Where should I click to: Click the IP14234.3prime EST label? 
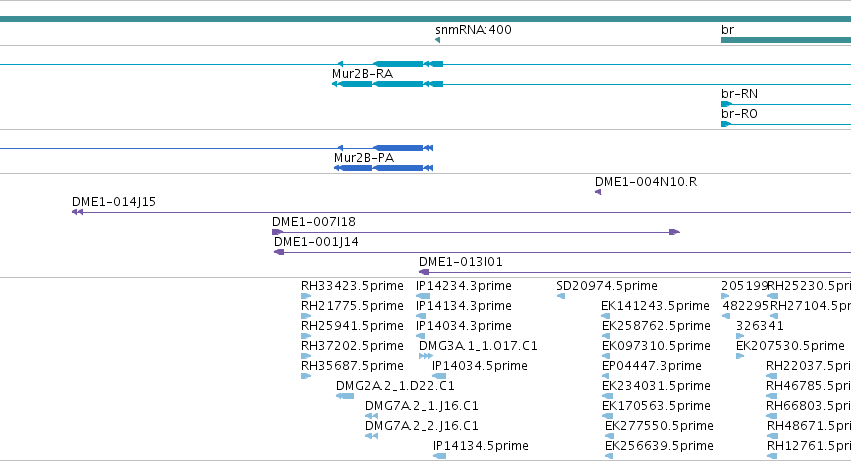coord(463,286)
